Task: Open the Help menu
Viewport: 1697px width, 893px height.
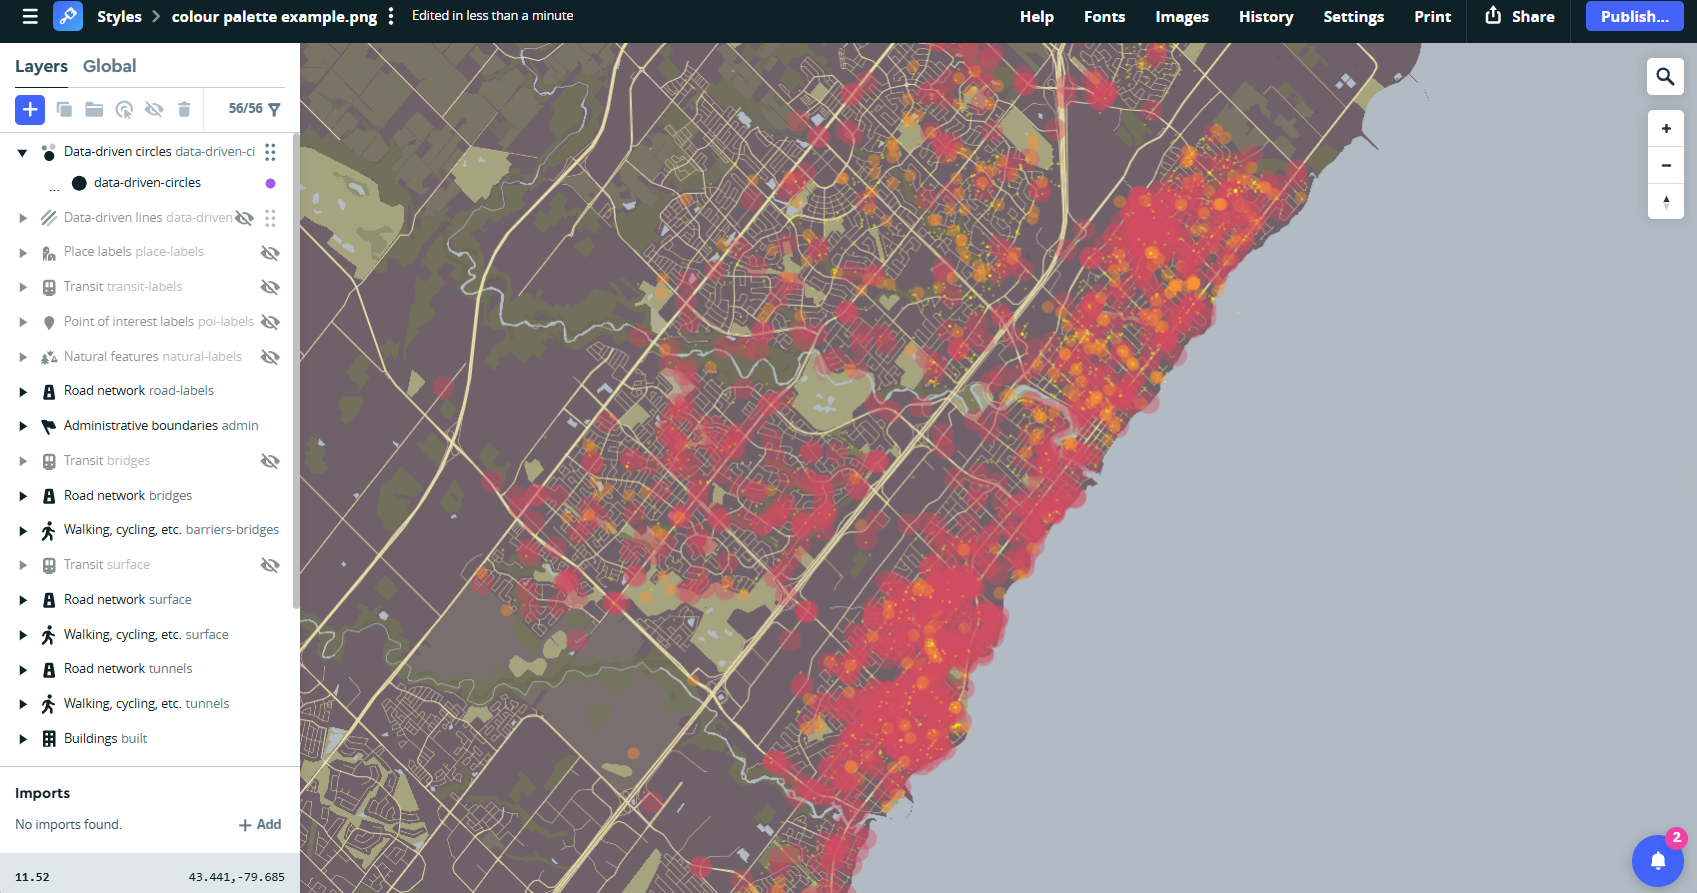Action: click(x=1037, y=16)
